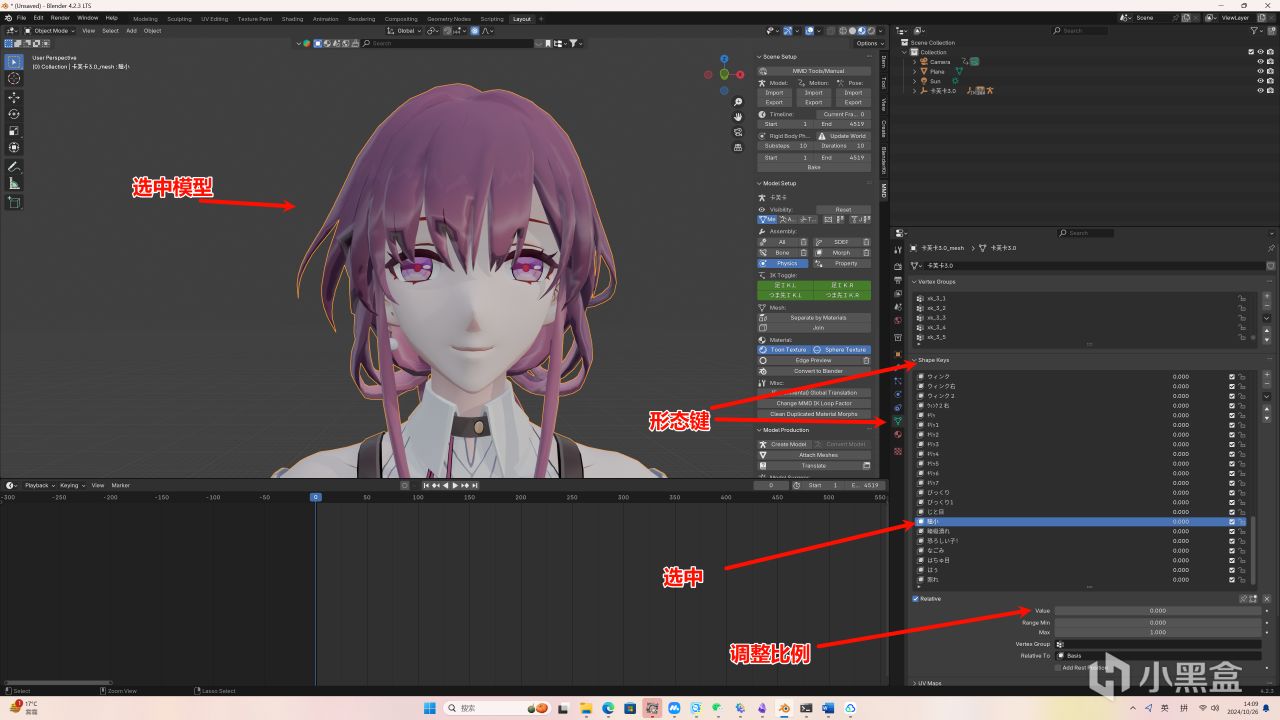1280x720 pixels.
Task: Click the X to clear shape keys
Action: click(1267, 599)
